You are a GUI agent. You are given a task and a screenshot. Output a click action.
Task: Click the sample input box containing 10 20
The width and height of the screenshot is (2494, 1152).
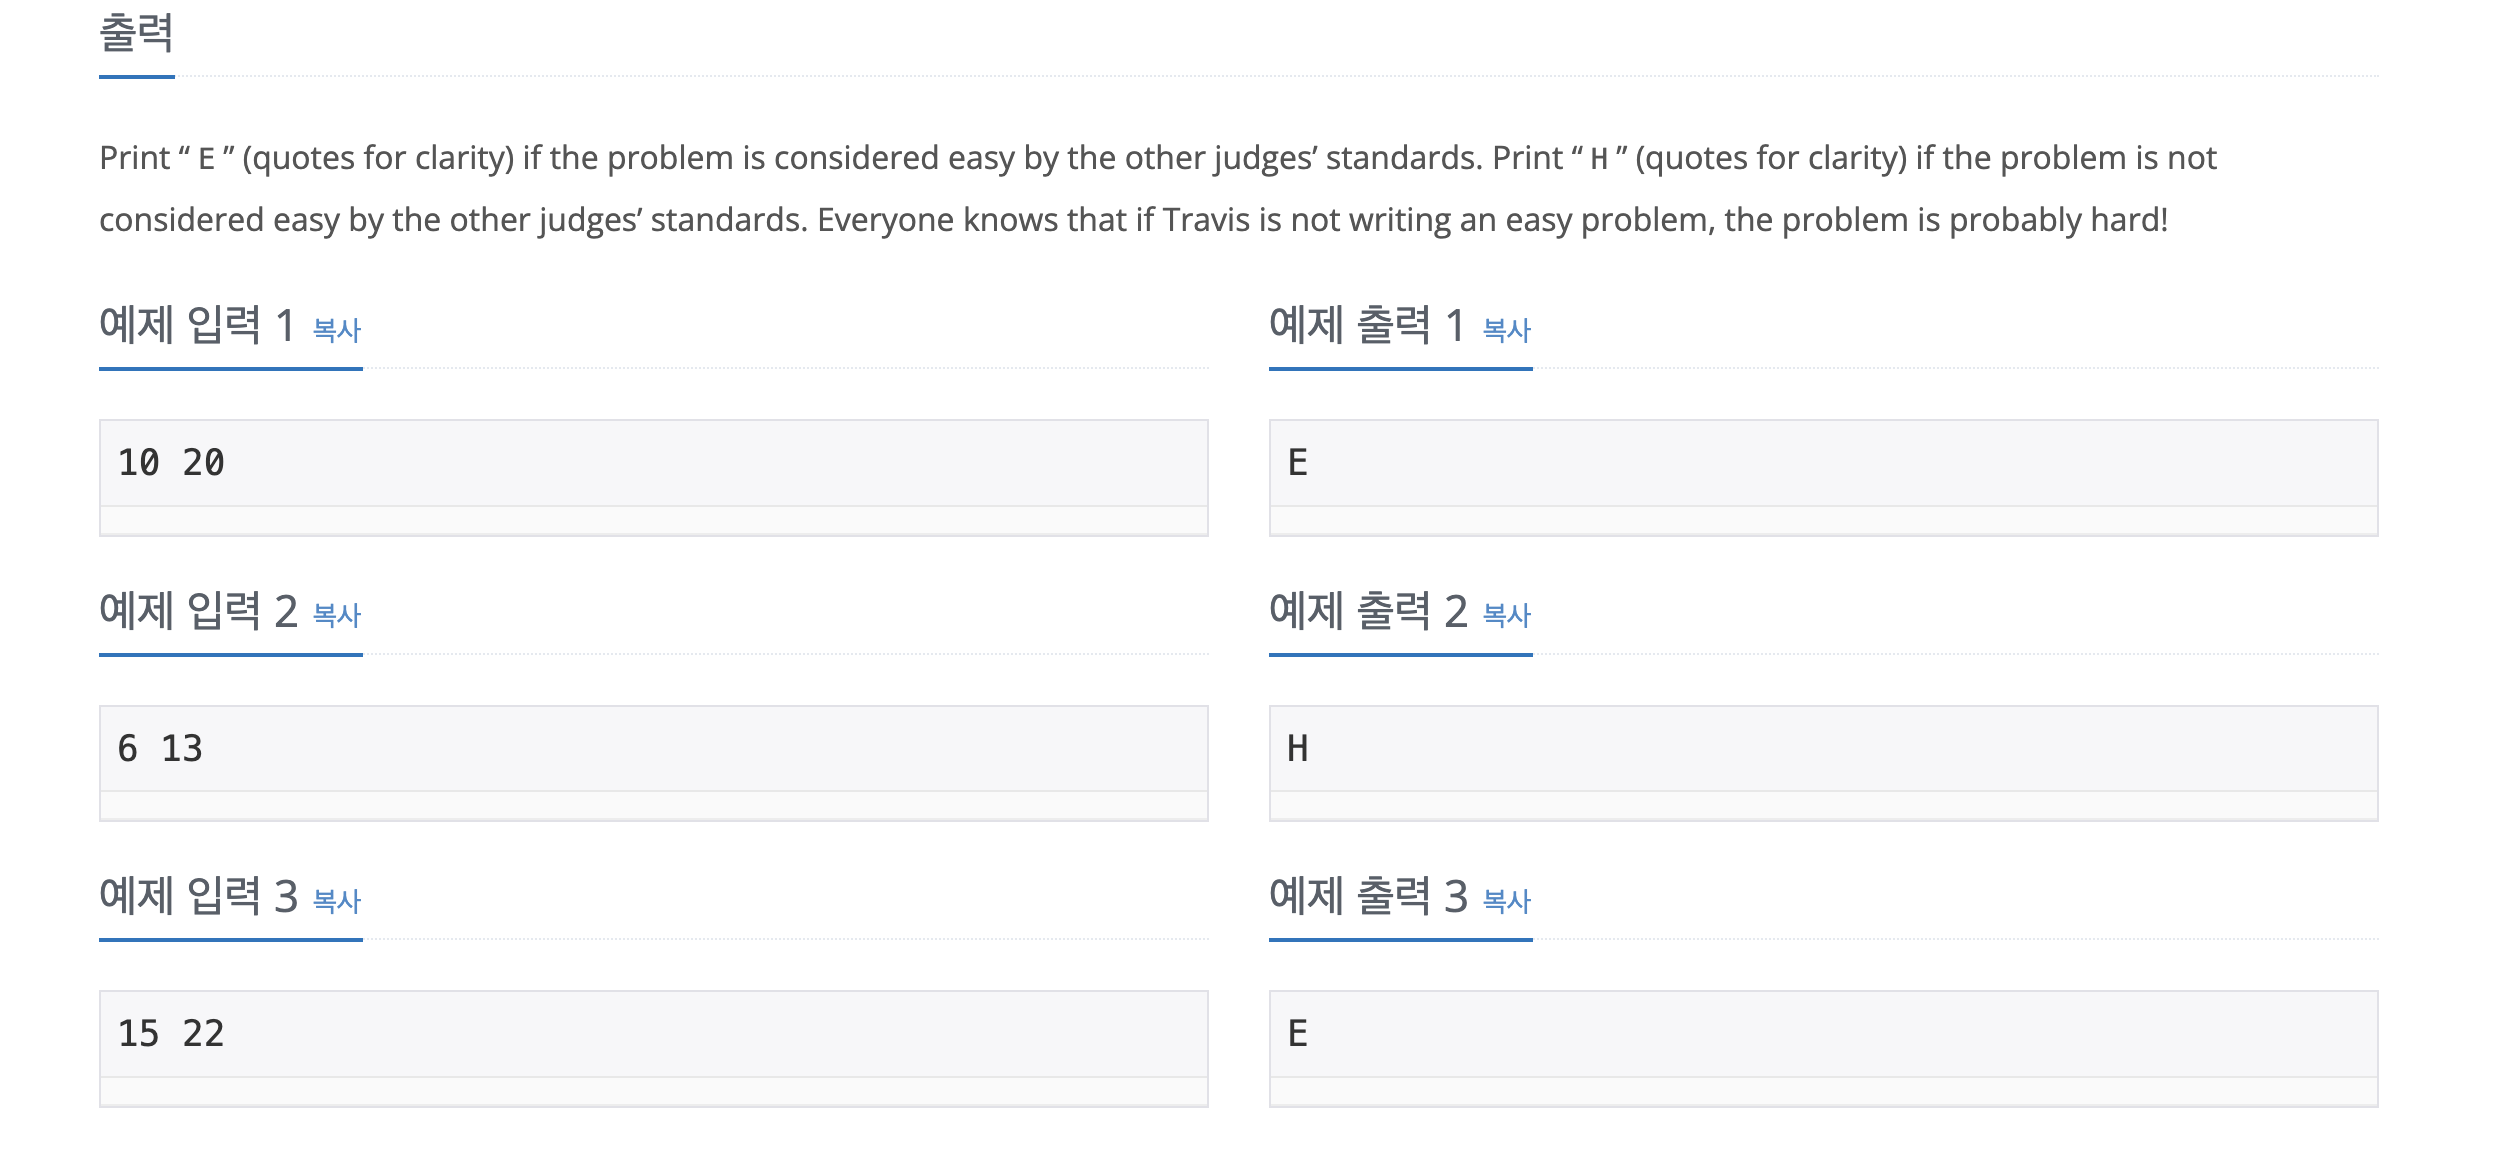click(653, 464)
